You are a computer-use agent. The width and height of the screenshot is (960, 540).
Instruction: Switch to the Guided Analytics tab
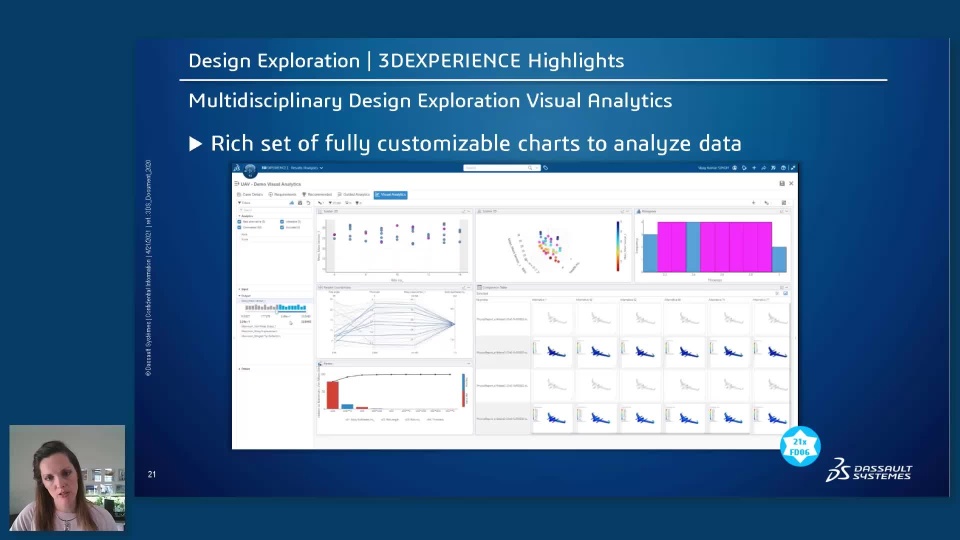click(354, 195)
